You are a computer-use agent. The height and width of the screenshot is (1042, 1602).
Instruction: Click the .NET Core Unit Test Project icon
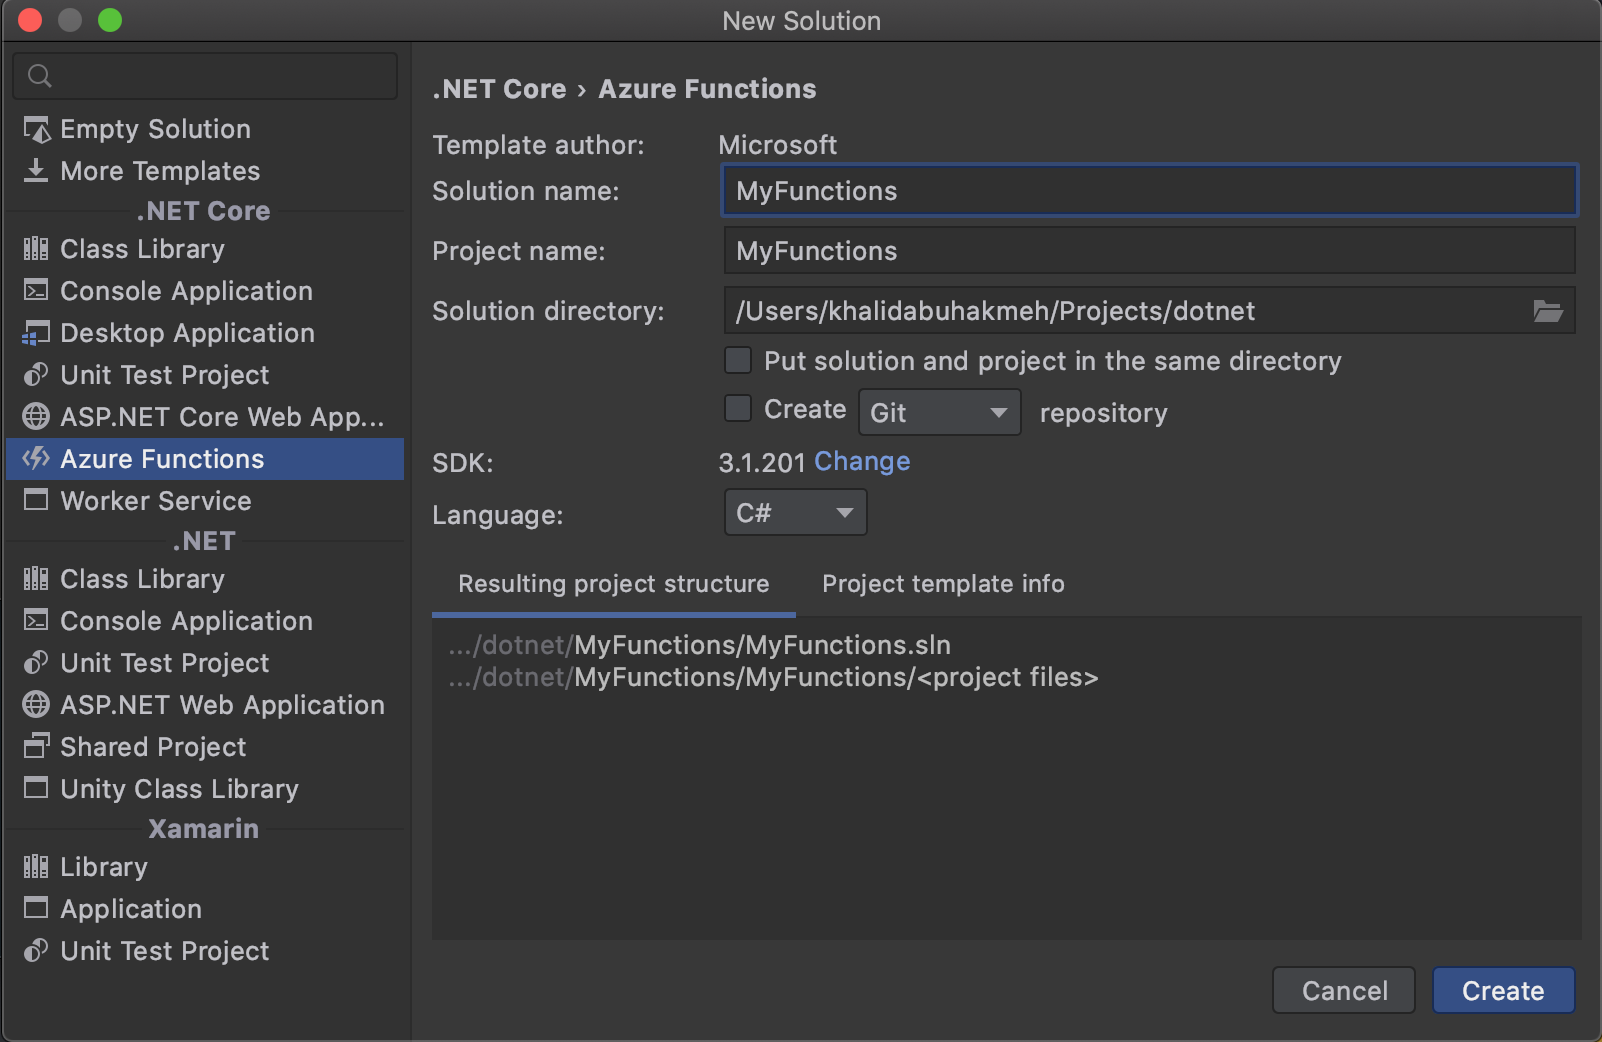36,375
